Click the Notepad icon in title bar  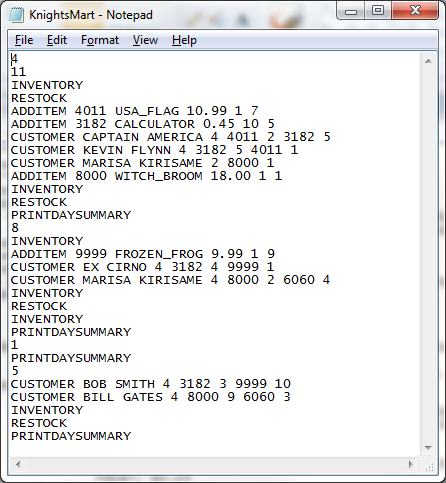[17, 15]
